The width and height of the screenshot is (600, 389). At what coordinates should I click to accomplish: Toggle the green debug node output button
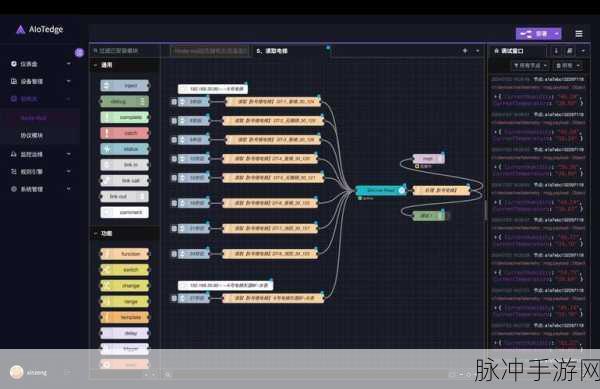pyautogui.click(x=447, y=216)
